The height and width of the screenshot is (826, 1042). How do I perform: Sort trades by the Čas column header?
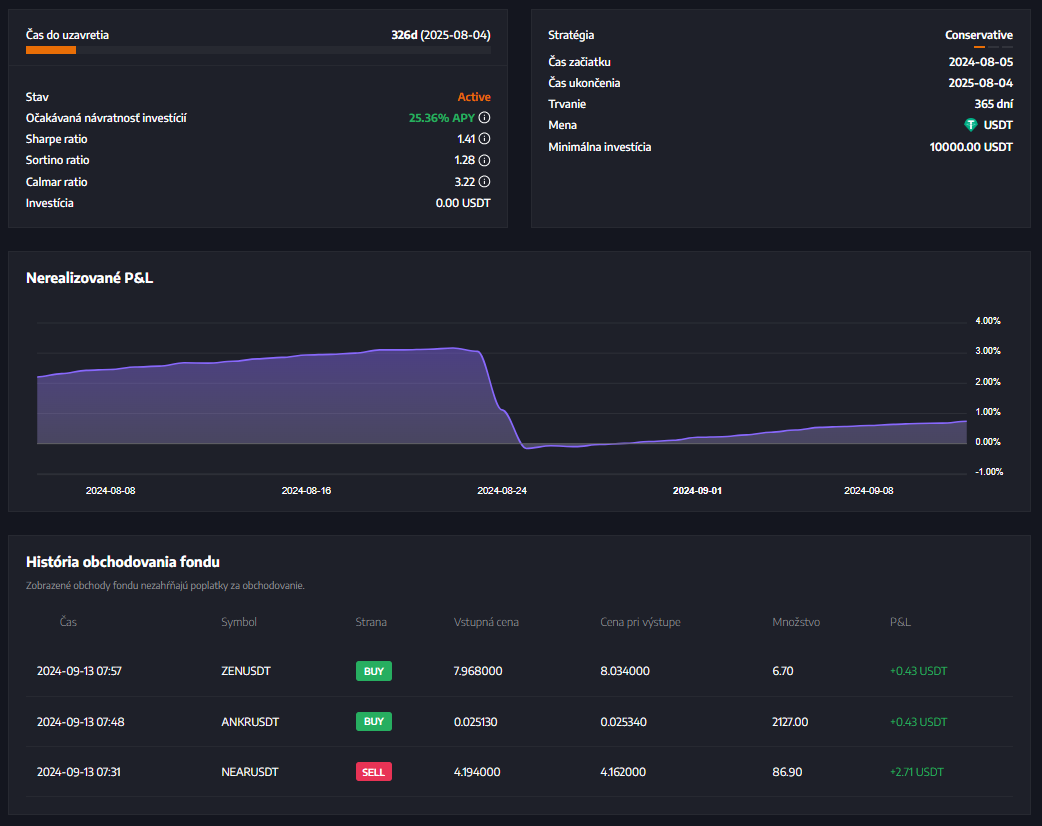(x=68, y=622)
